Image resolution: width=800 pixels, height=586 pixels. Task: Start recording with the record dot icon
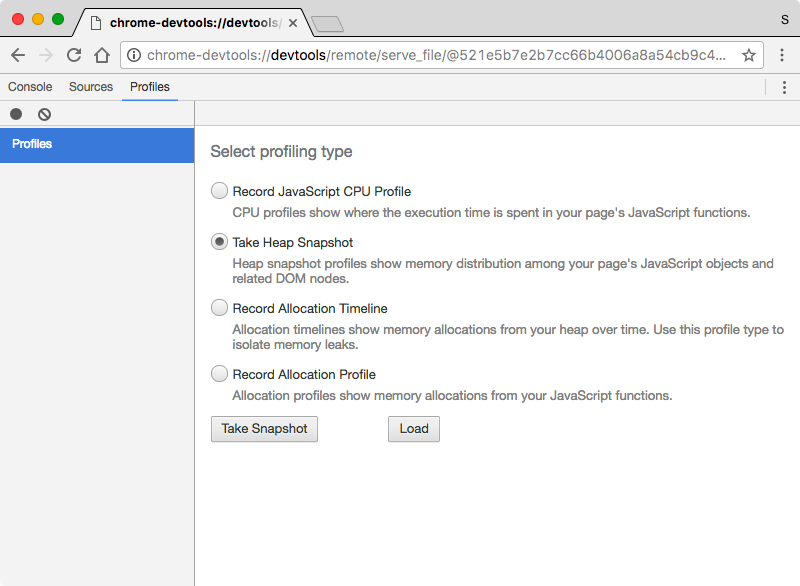pos(16,114)
